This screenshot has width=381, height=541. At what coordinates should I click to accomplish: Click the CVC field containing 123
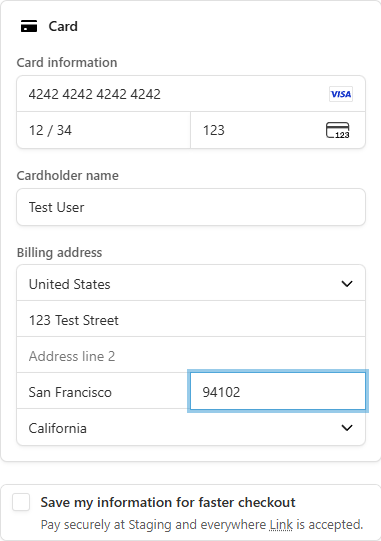(278, 130)
